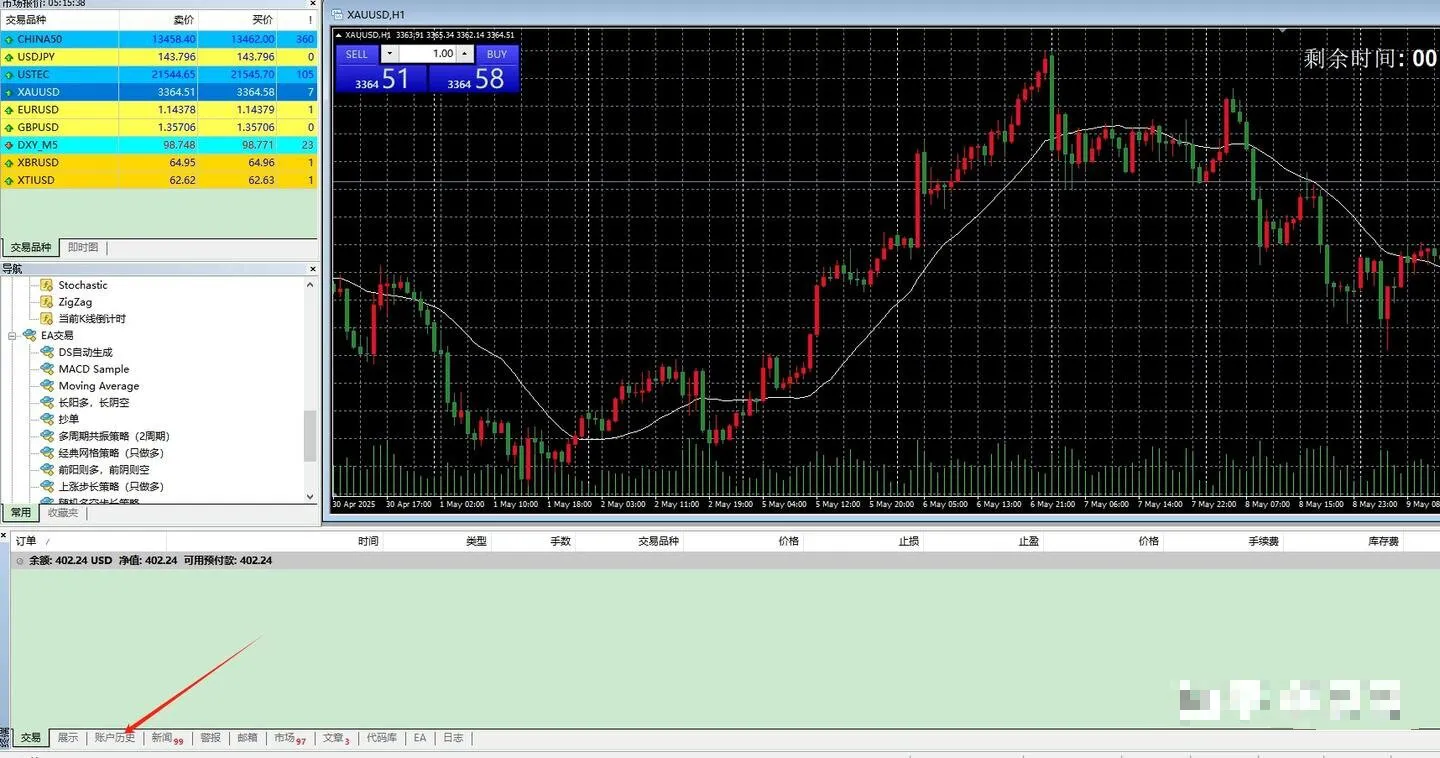The width and height of the screenshot is (1440, 758).
Task: Click the BUY button
Action: click(x=496, y=54)
